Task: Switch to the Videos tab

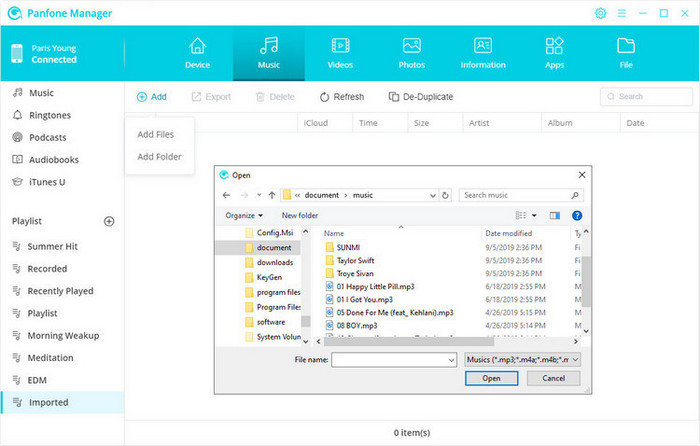Action: coord(340,53)
